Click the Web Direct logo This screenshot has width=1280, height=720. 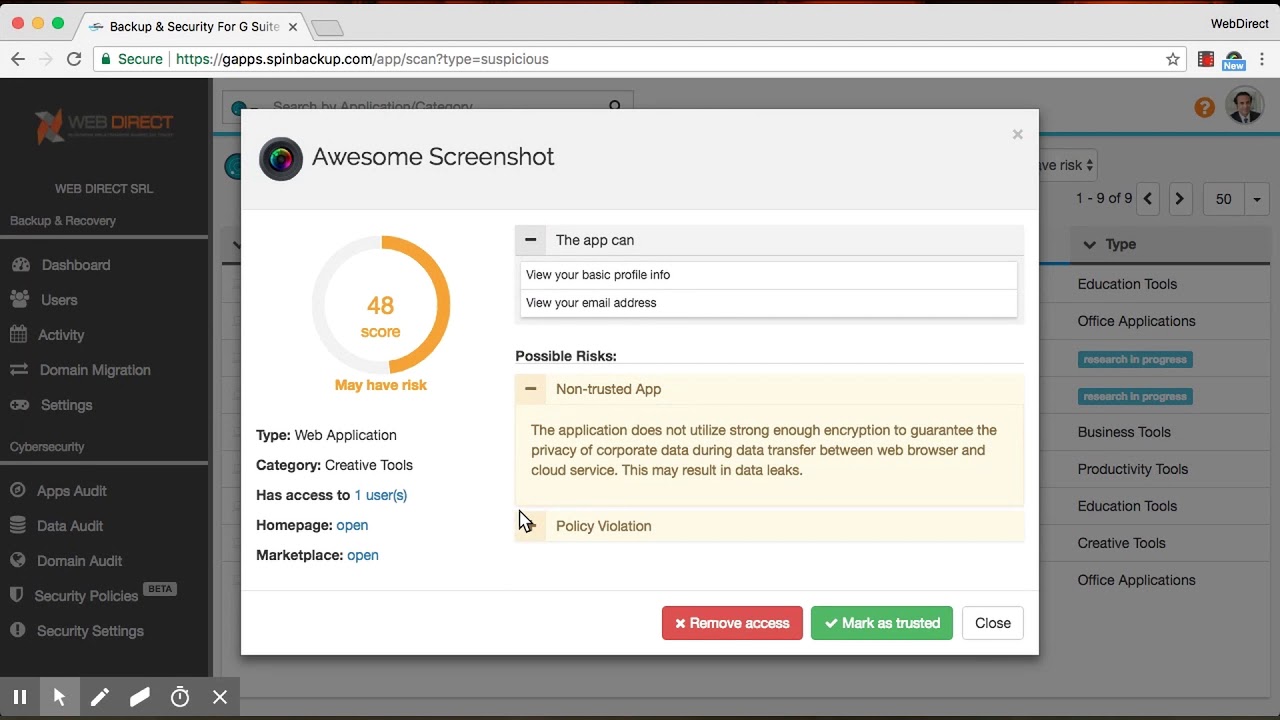click(104, 126)
